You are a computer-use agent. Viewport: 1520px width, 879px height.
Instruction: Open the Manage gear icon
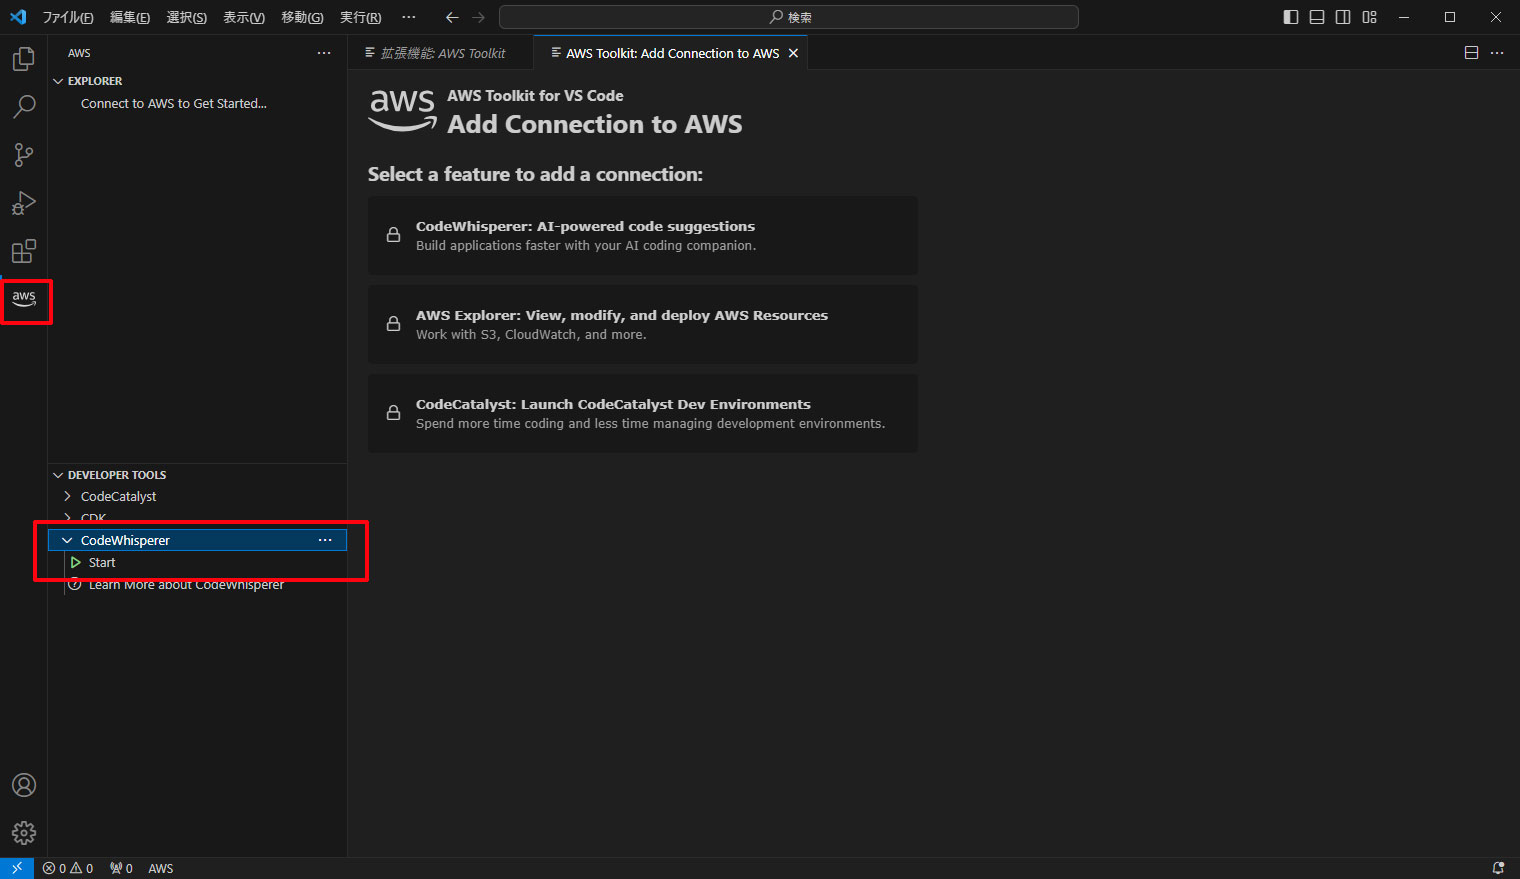[24, 833]
